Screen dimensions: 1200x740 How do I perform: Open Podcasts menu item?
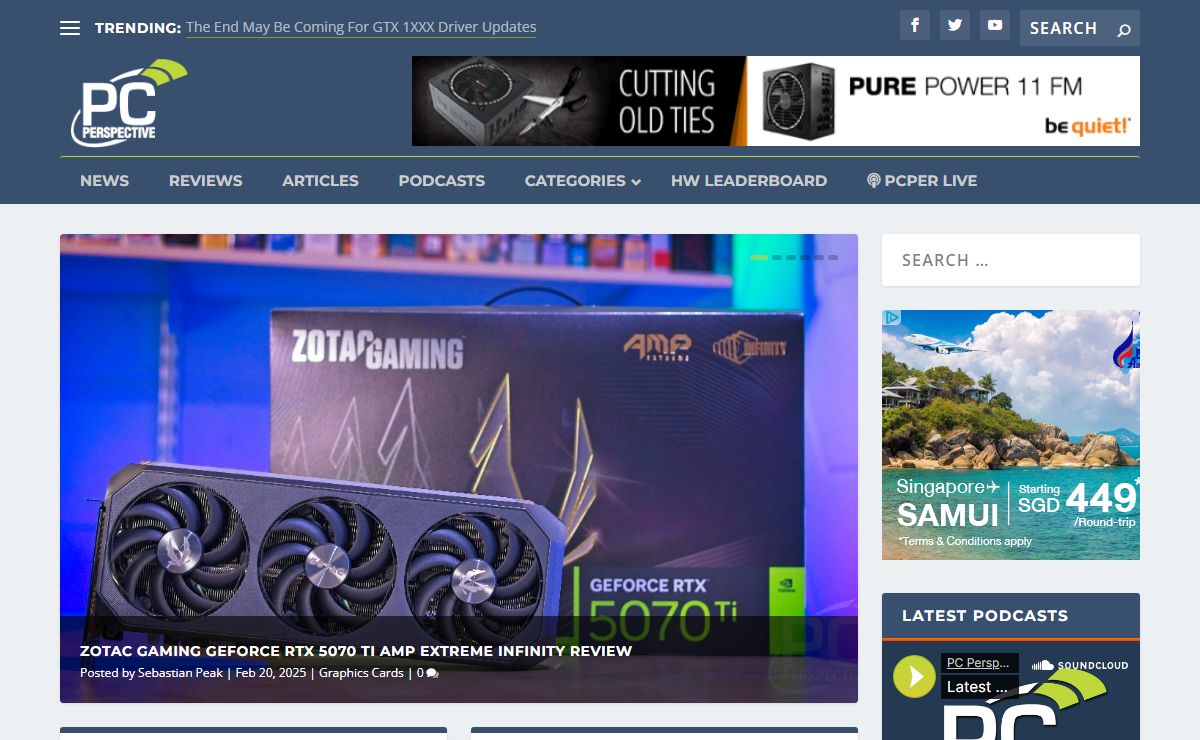coord(441,181)
